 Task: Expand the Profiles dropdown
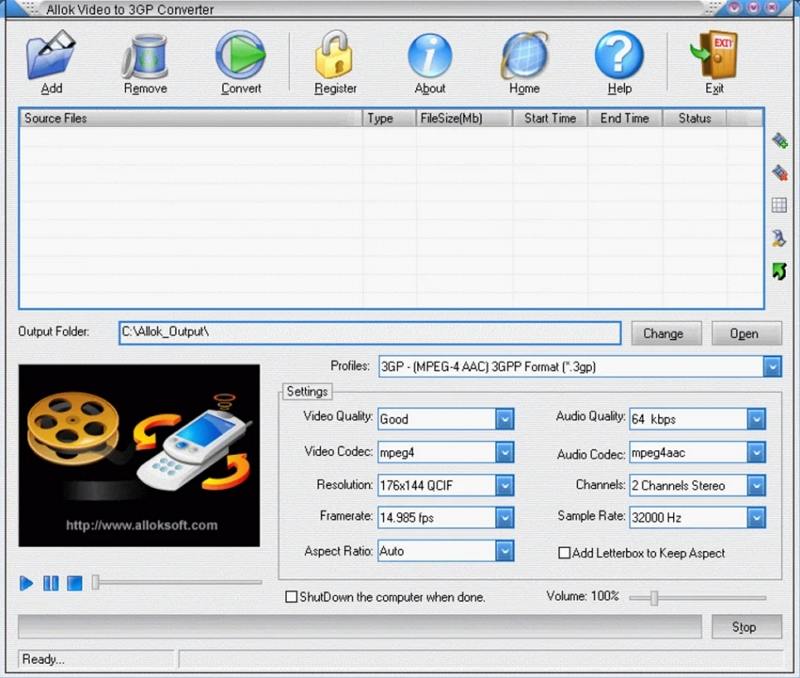point(772,367)
